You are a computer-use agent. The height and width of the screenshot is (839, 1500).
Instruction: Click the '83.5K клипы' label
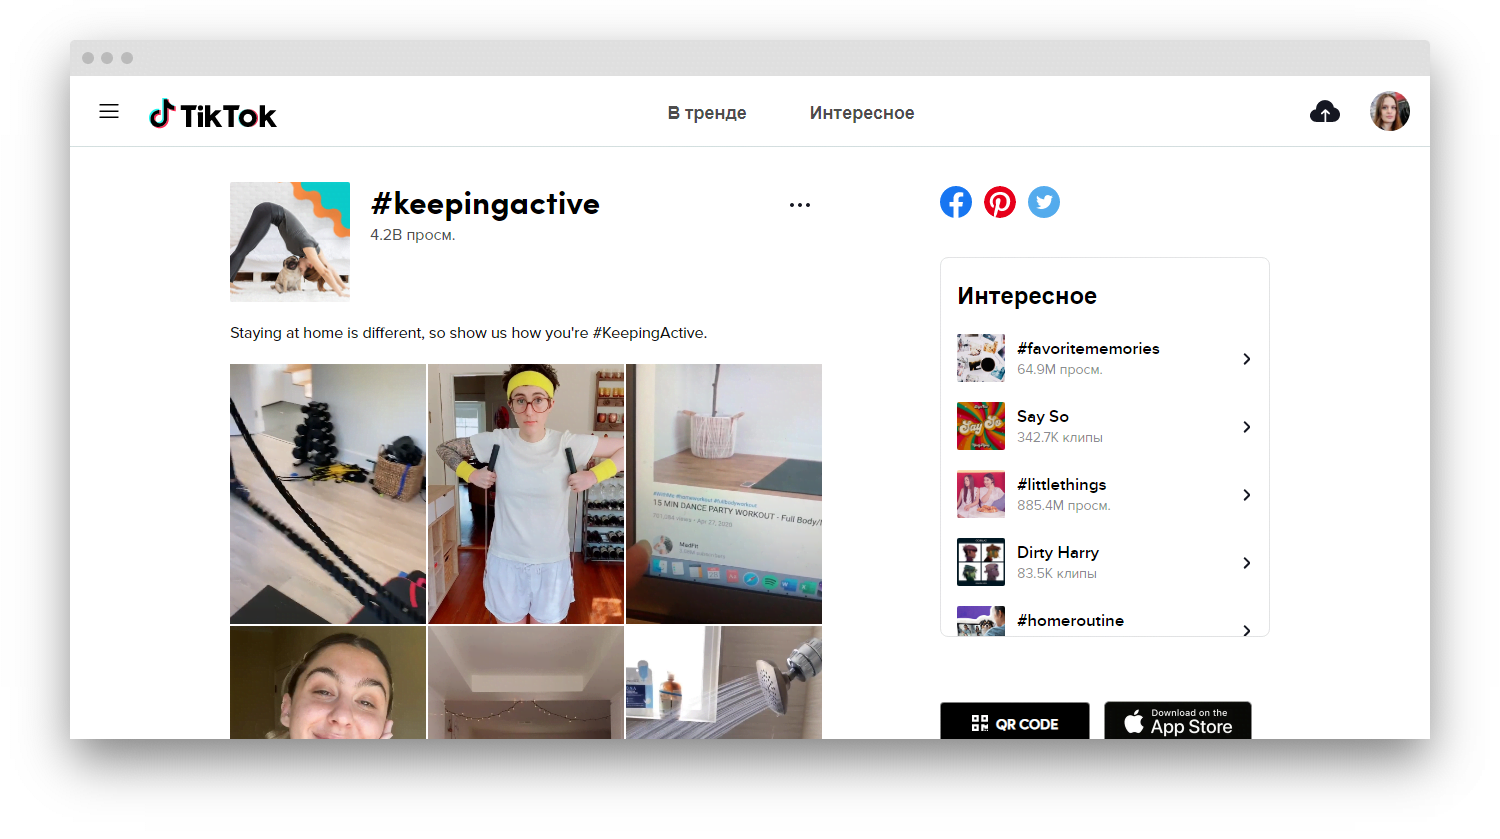[x=1057, y=573]
